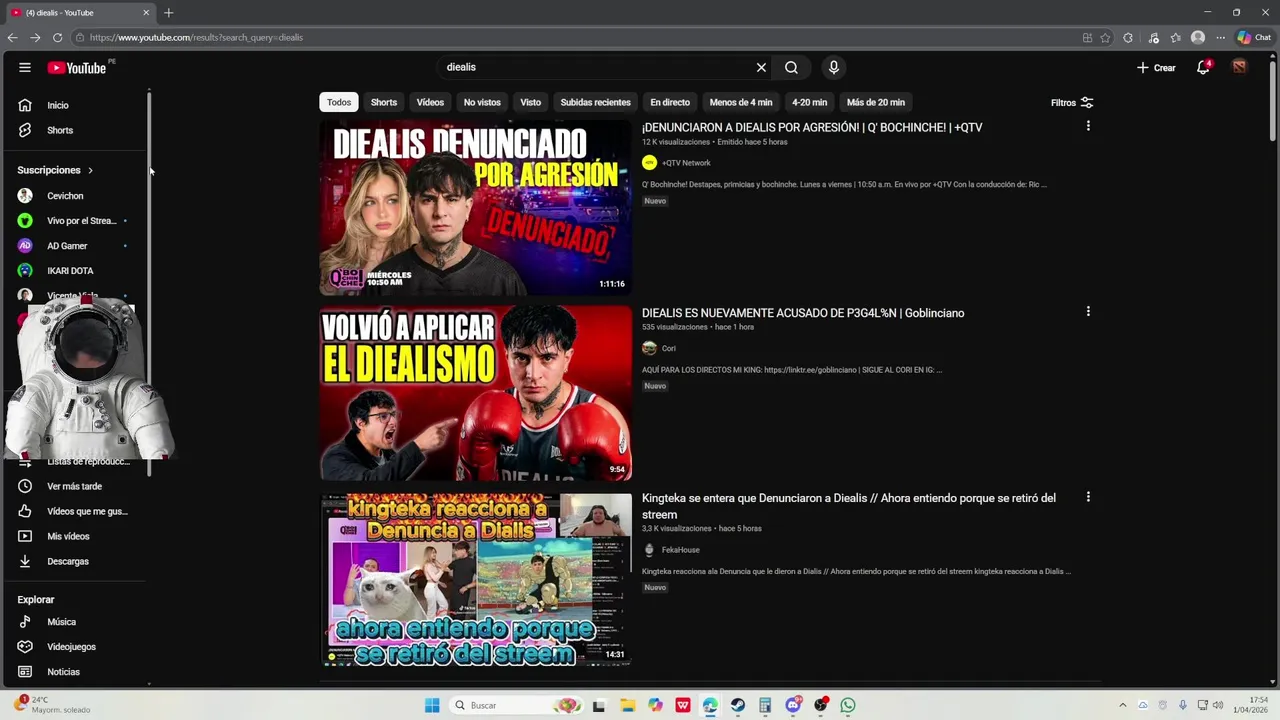The image size is (1280, 720).
Task: Open Cori channel link
Action: click(669, 348)
